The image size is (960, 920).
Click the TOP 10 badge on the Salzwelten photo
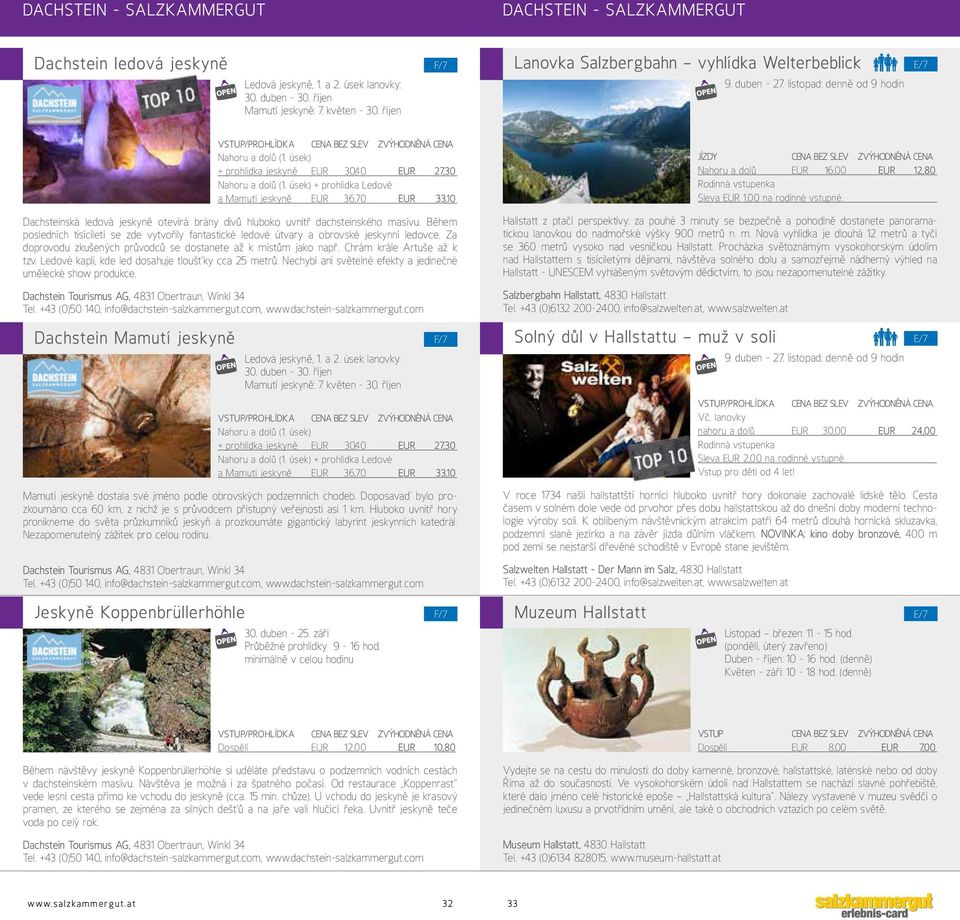(661, 457)
